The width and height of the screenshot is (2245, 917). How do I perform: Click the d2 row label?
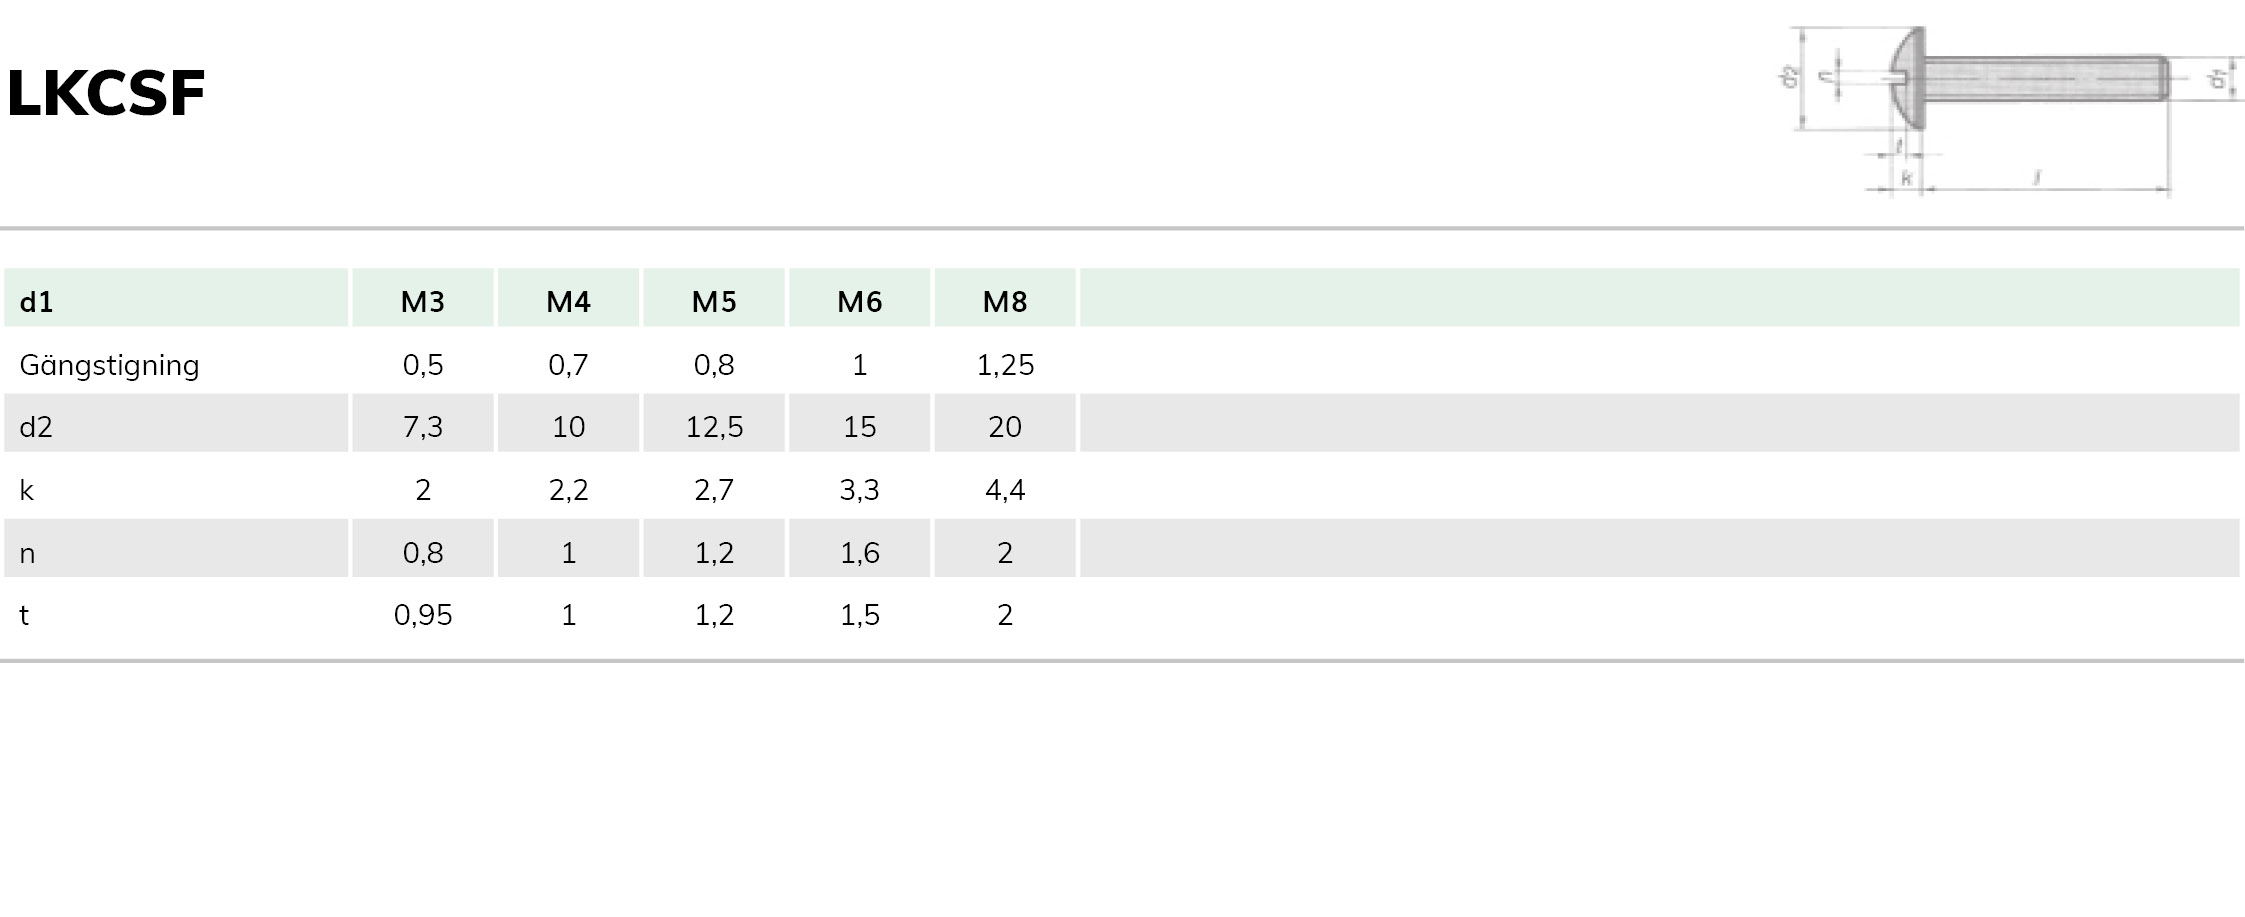(x=36, y=427)
